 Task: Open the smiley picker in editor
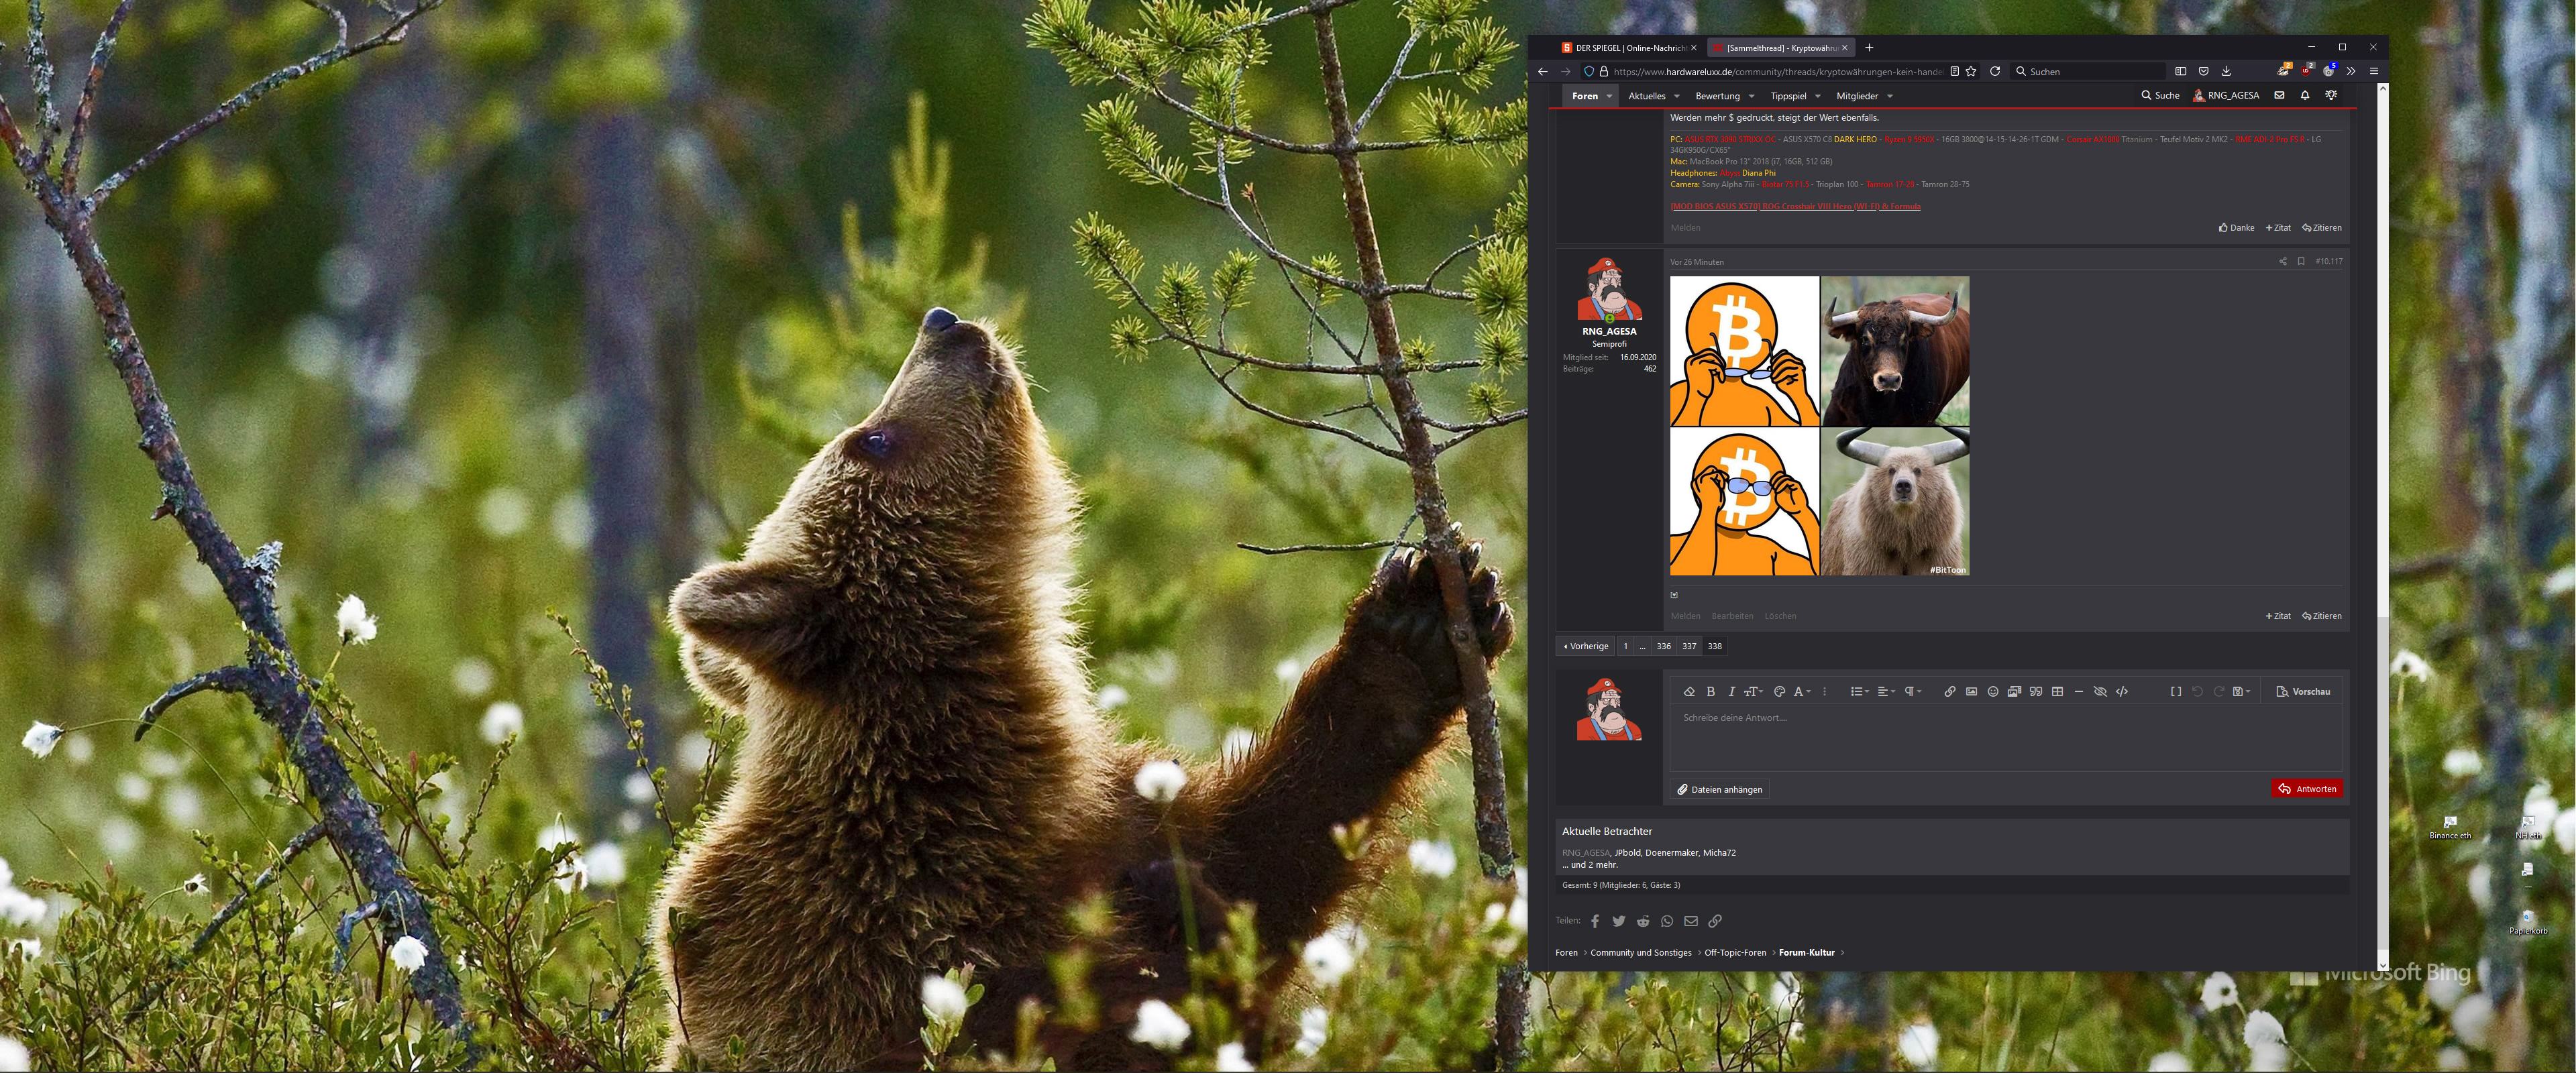[x=1992, y=691]
